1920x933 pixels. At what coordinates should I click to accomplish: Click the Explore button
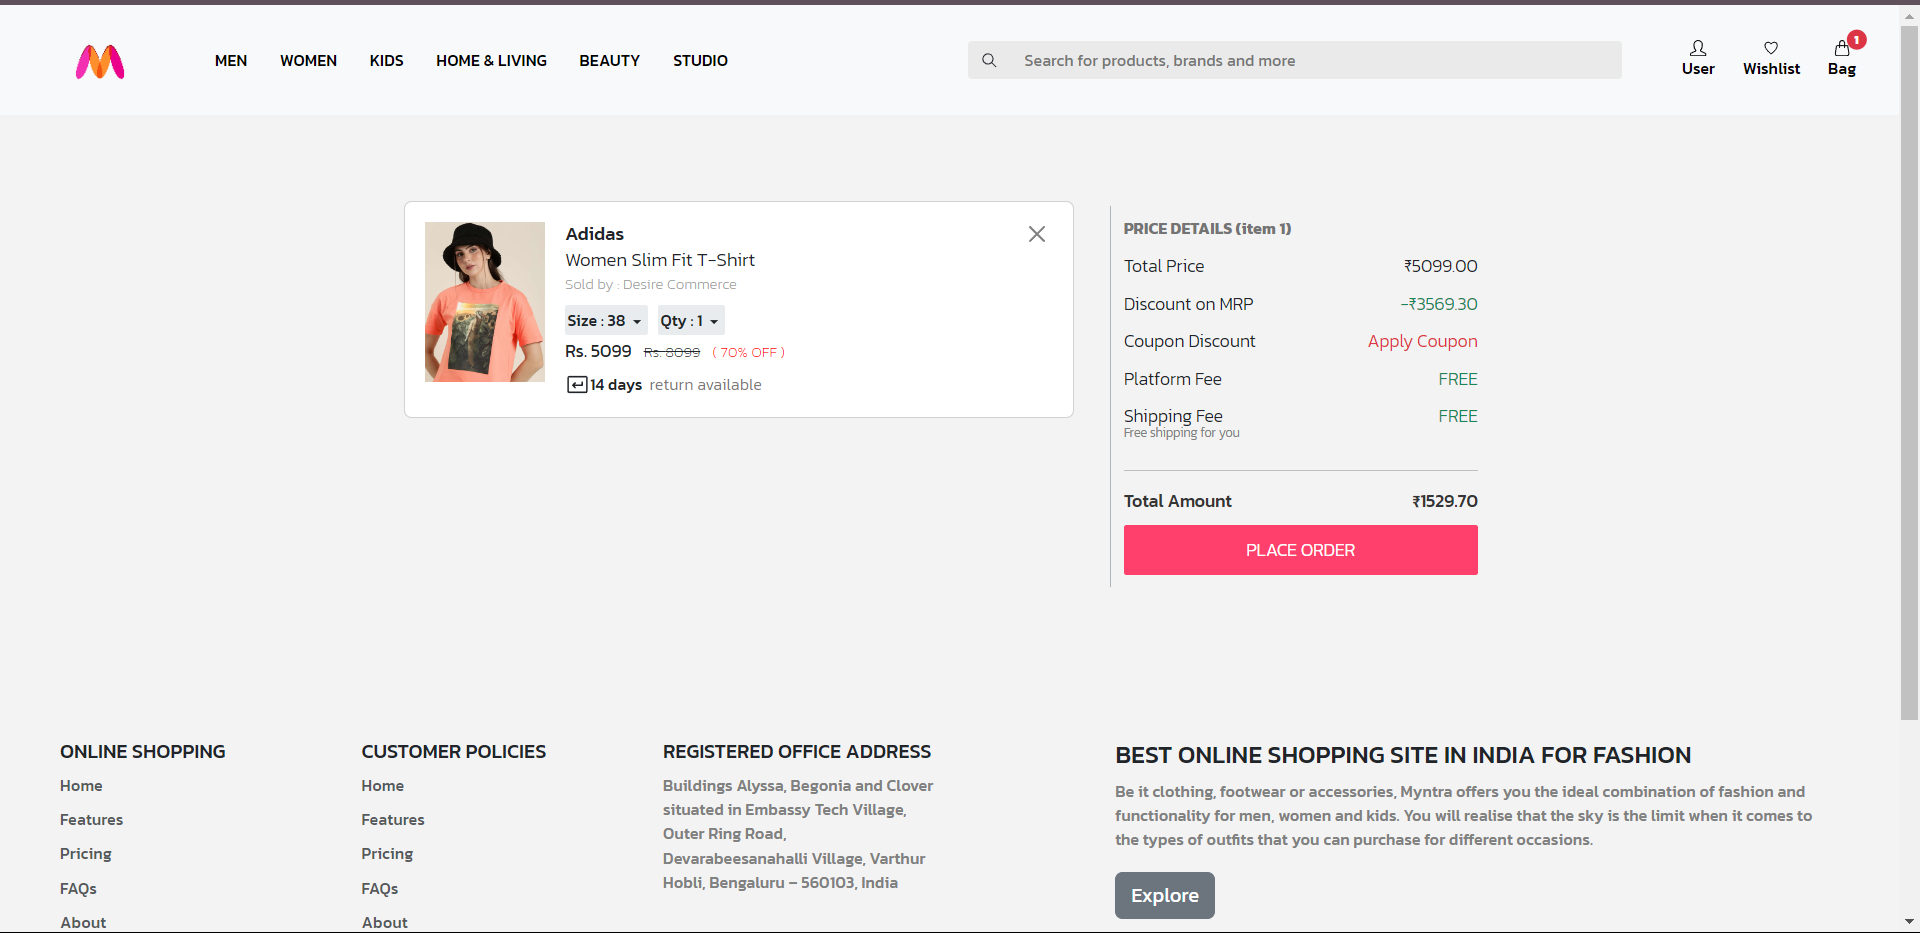coord(1165,895)
